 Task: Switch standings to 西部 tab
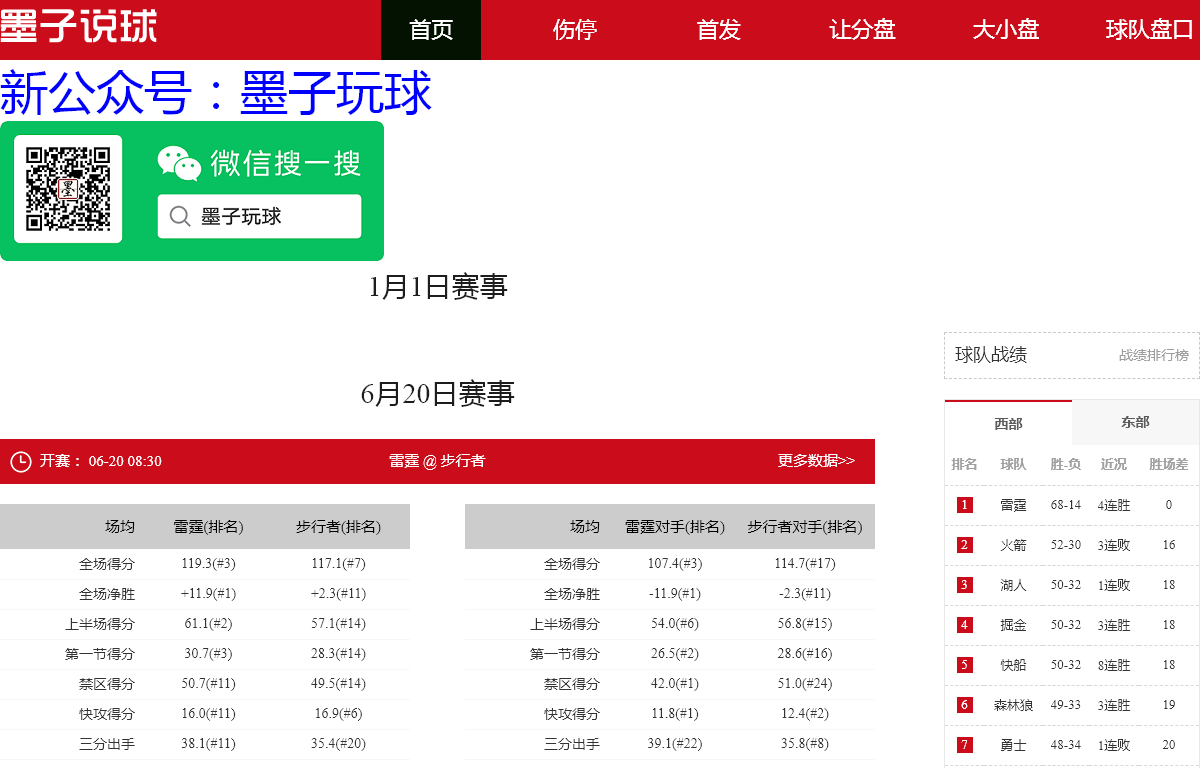coord(1008,423)
